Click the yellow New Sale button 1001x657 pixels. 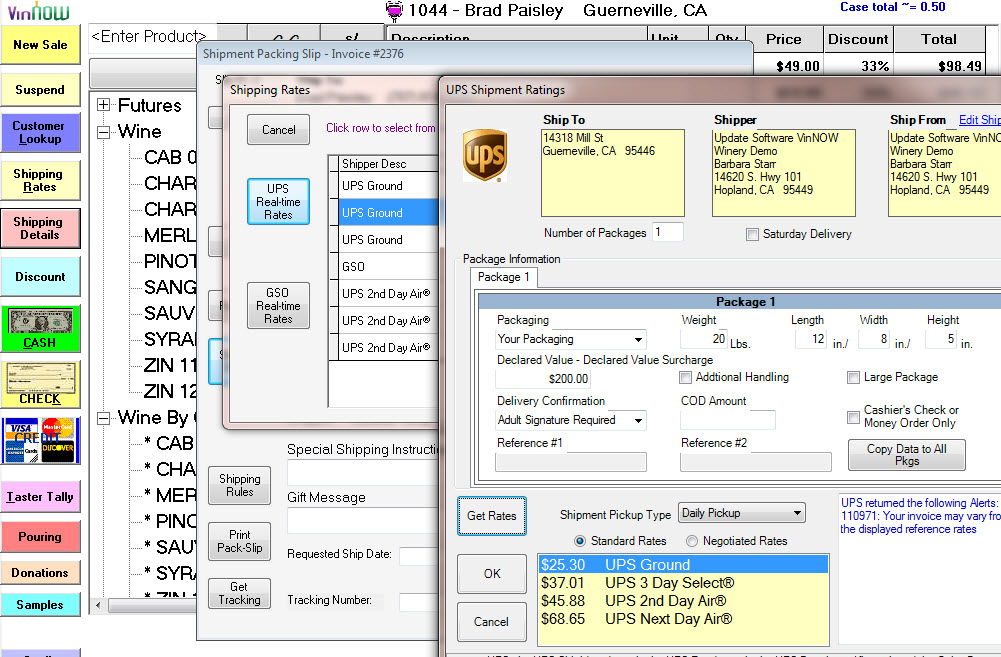(40, 45)
